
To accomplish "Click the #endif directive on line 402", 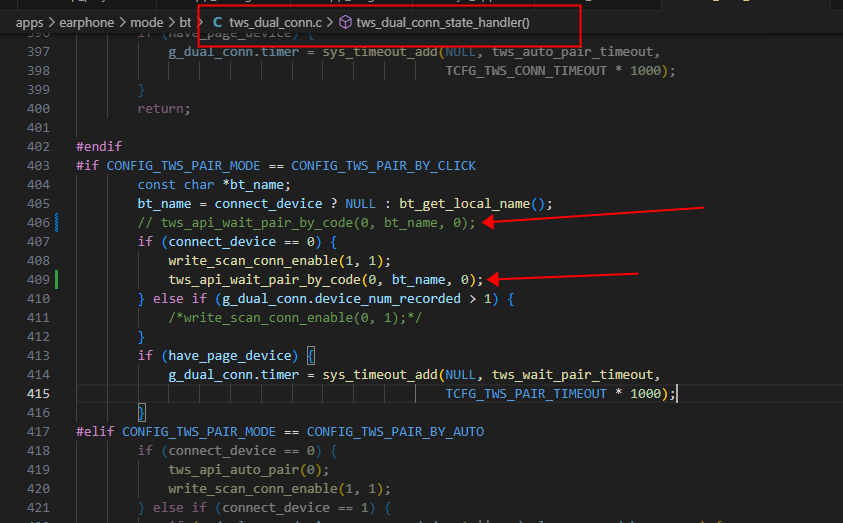I will coord(99,146).
